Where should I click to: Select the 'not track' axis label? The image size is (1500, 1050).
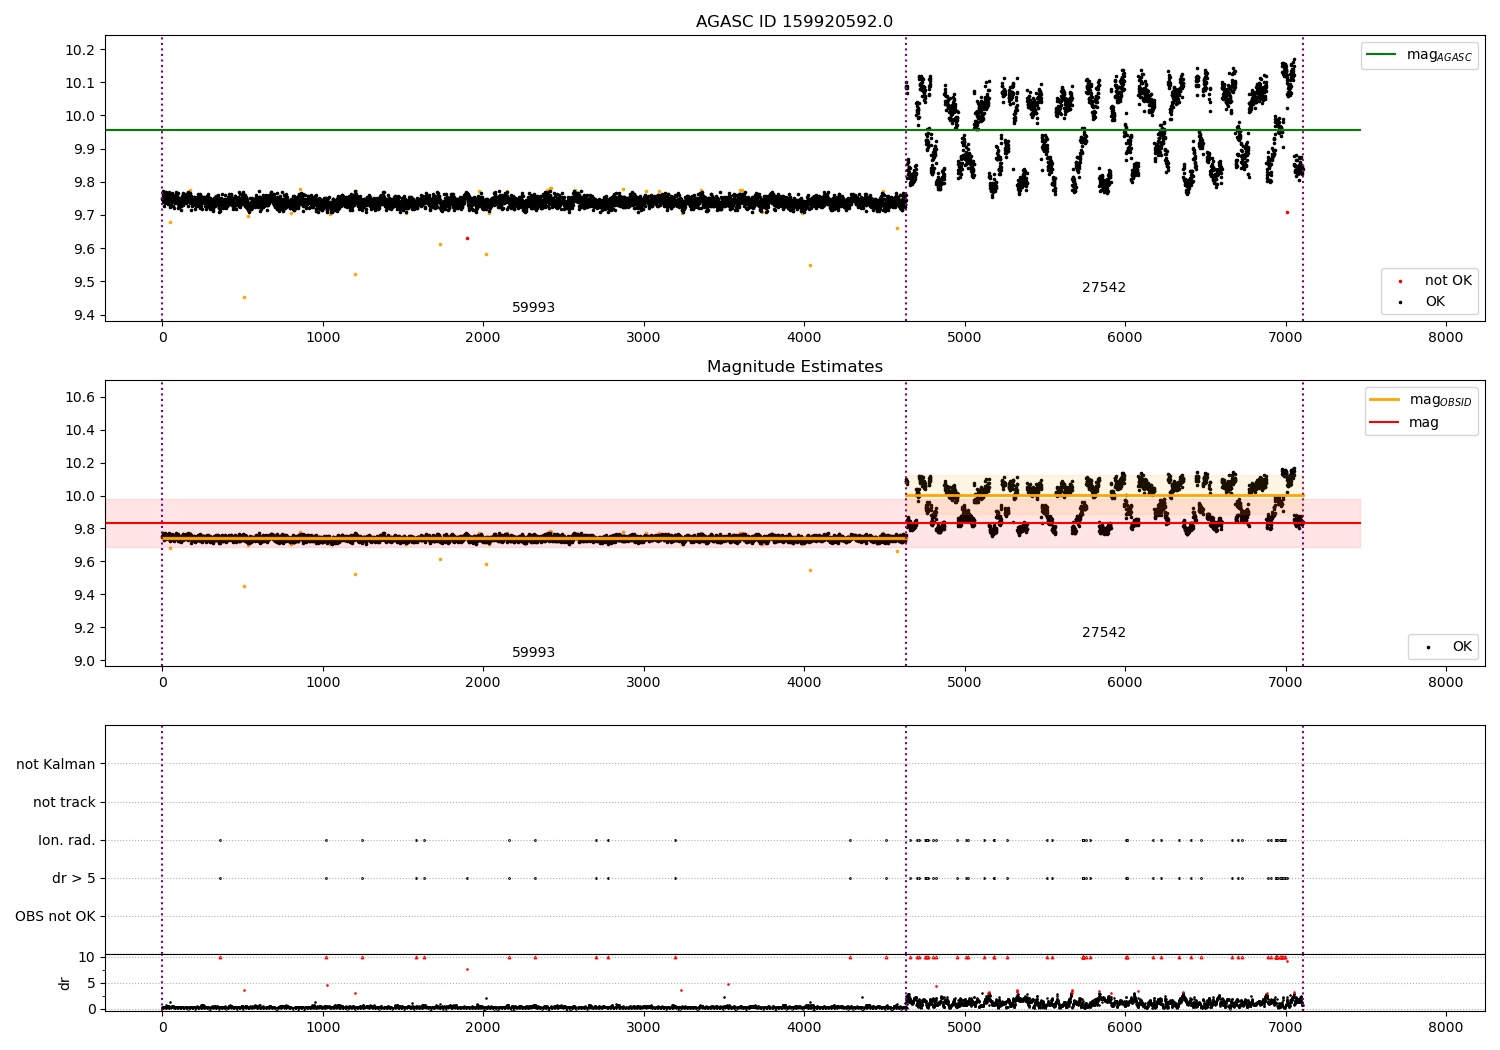coord(64,803)
